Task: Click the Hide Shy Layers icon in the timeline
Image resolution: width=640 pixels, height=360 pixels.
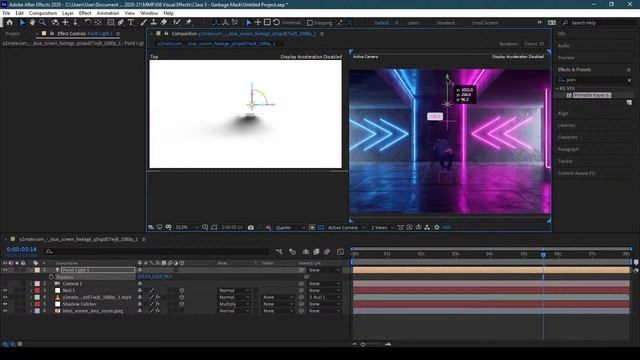Action: click(x=306, y=252)
